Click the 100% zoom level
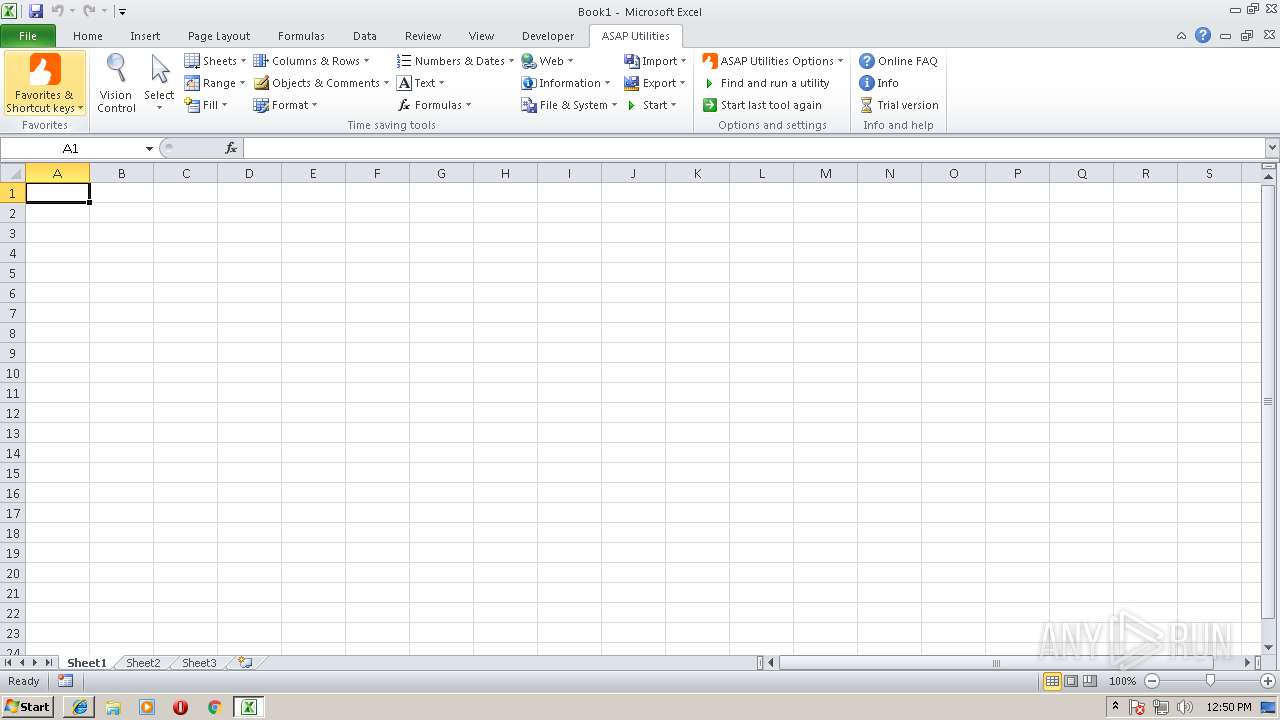 (1122, 681)
